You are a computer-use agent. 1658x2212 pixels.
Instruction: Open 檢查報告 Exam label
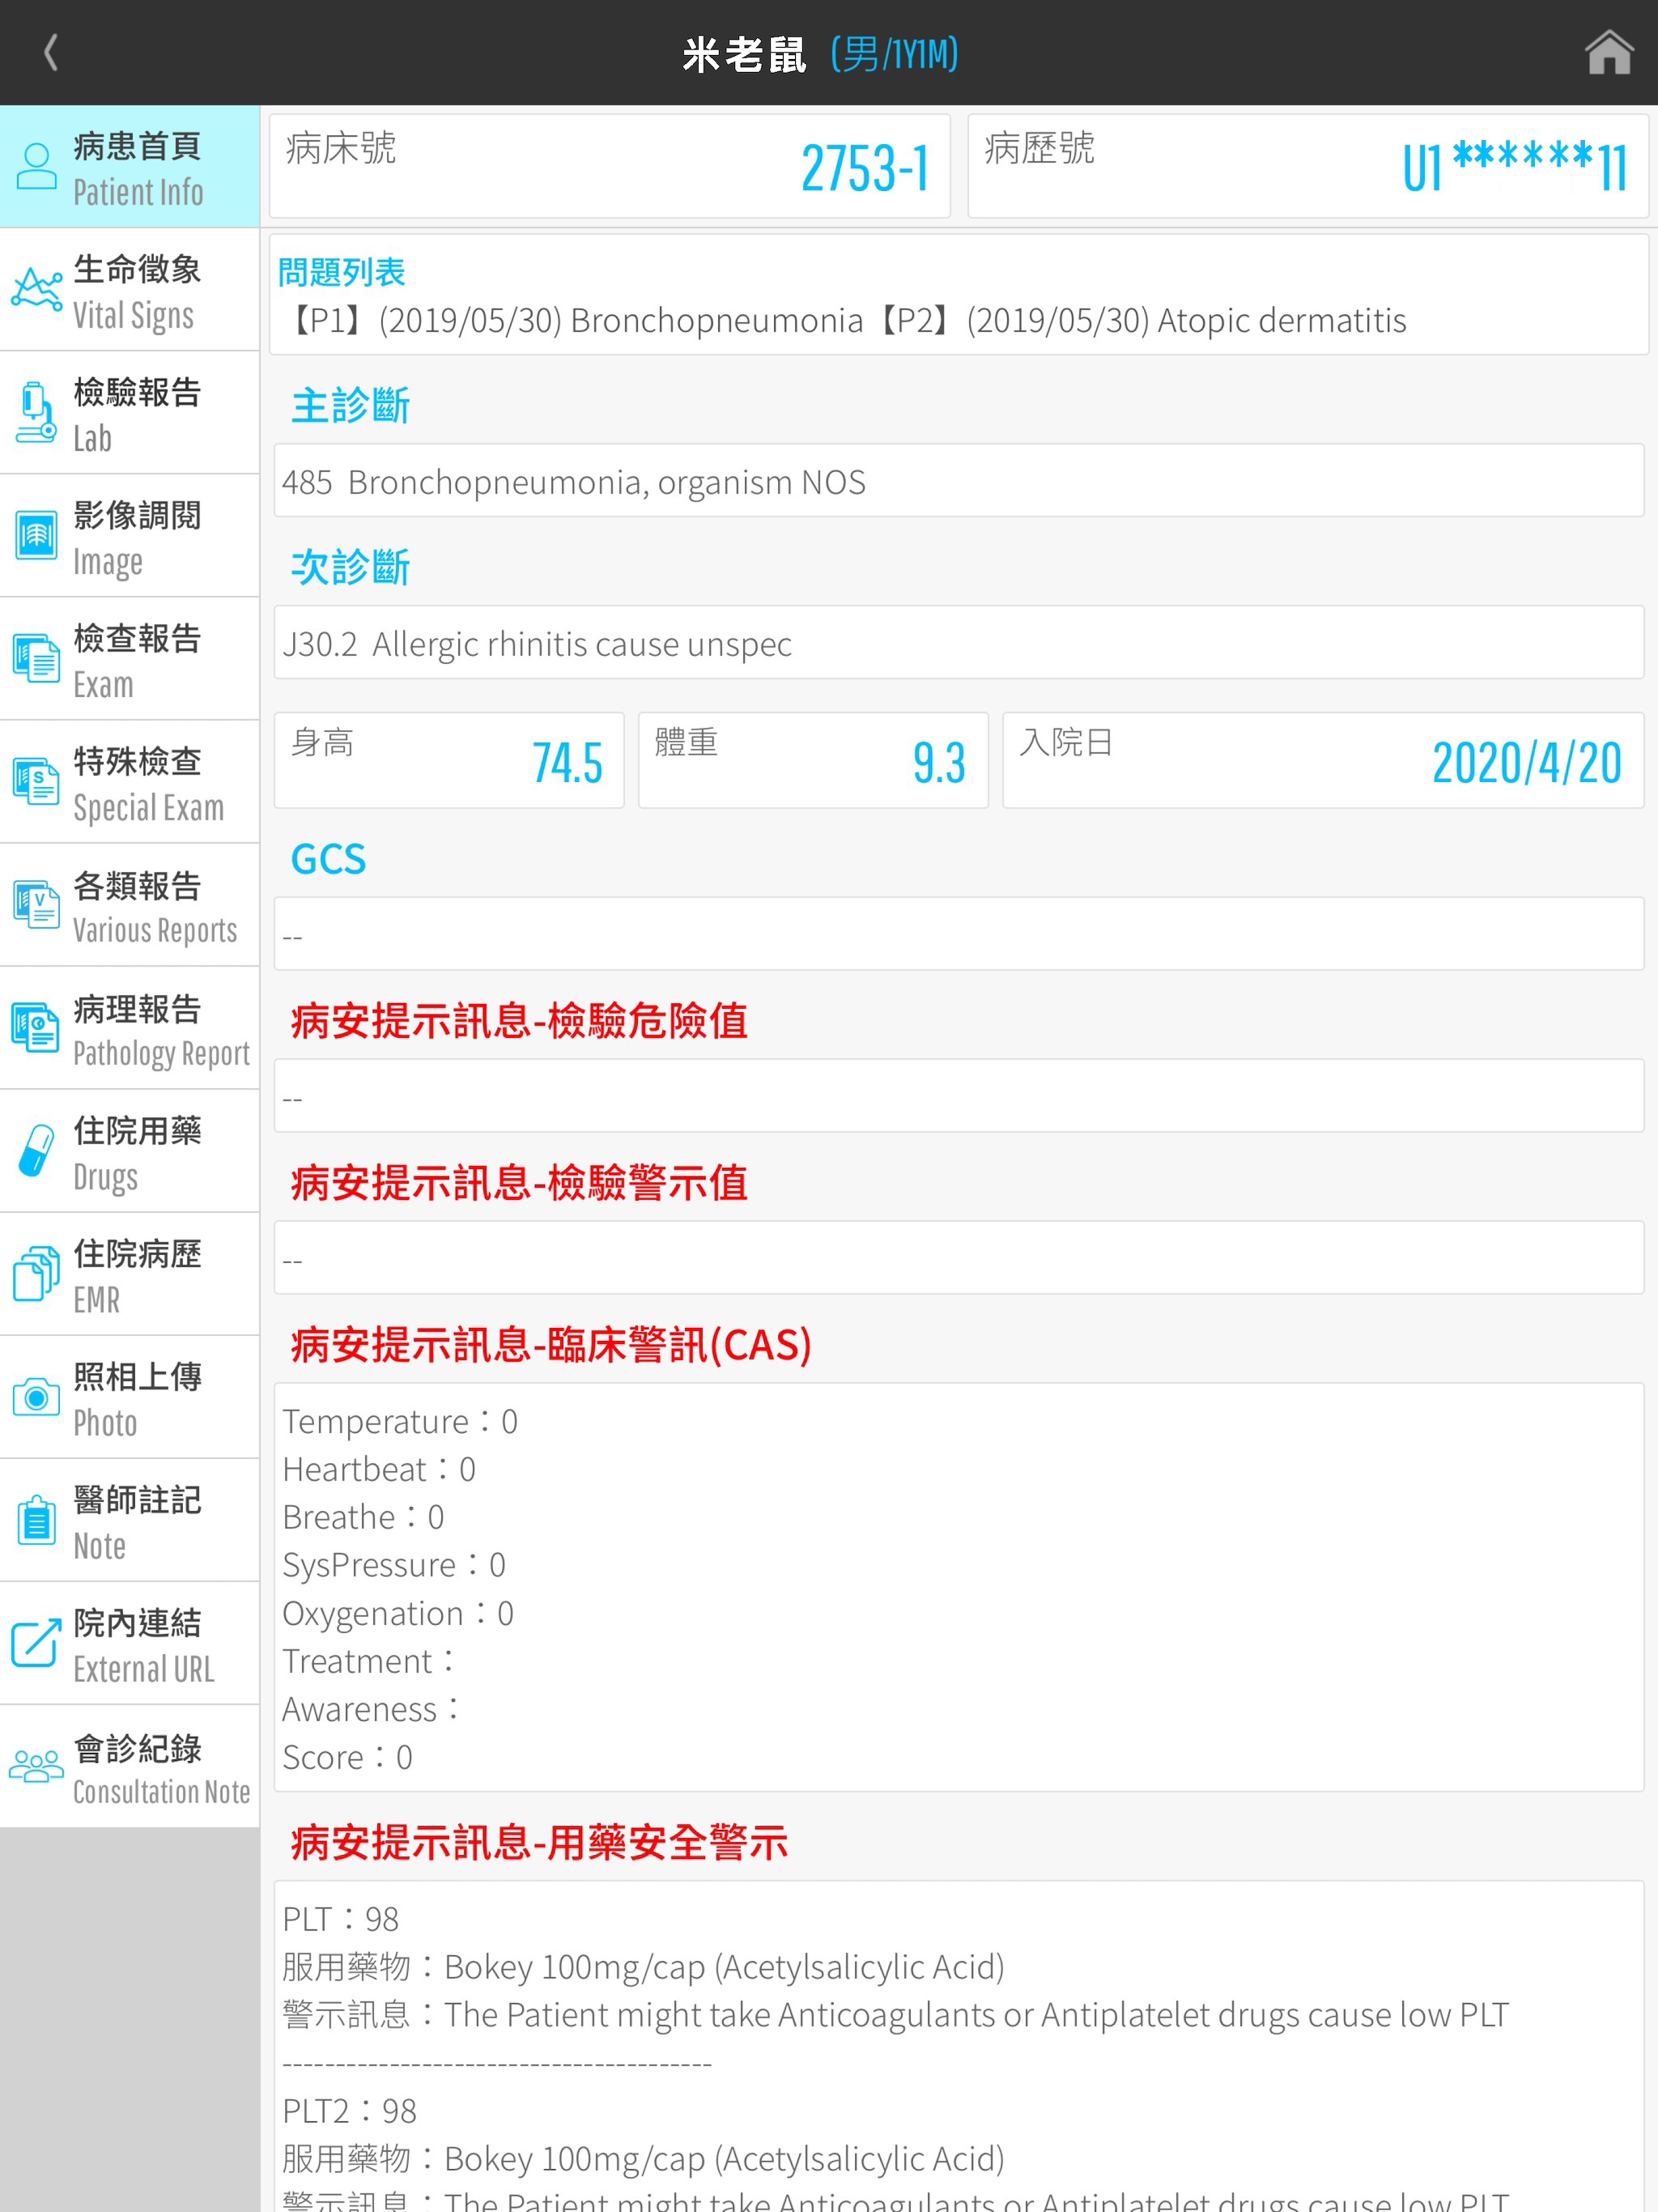138,660
